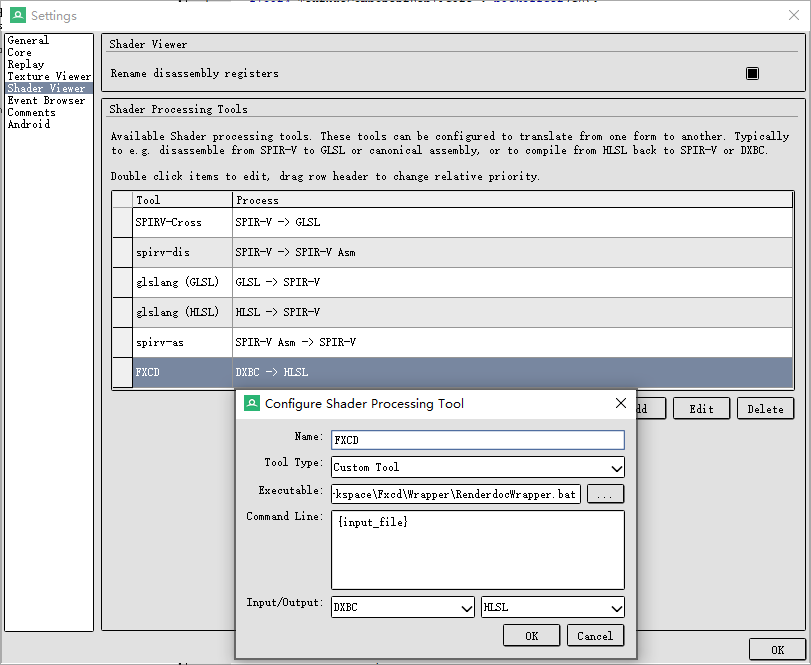
Task: Click the partly hidden Add button
Action: click(x=651, y=409)
